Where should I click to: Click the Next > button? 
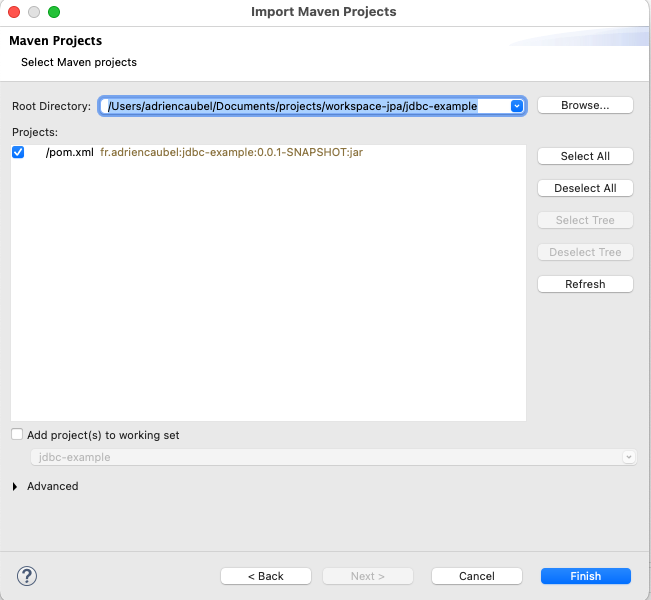(368, 576)
